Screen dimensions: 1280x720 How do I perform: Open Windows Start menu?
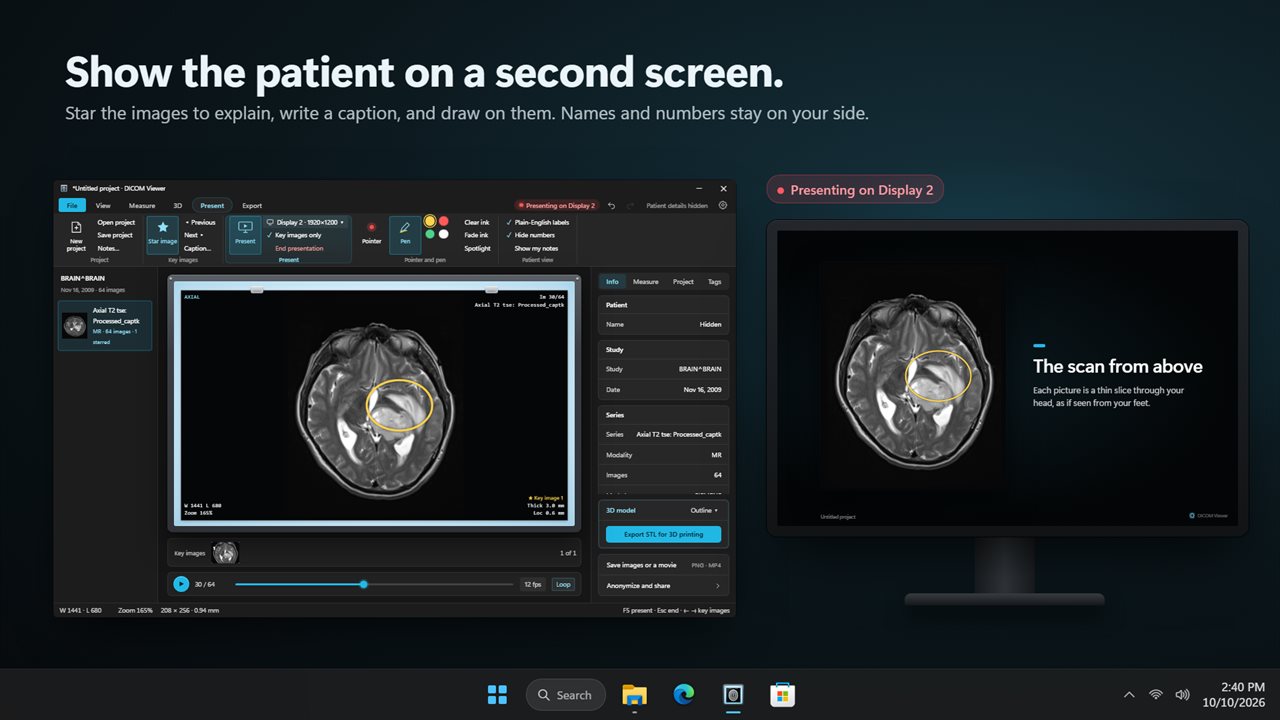pyautogui.click(x=496, y=694)
